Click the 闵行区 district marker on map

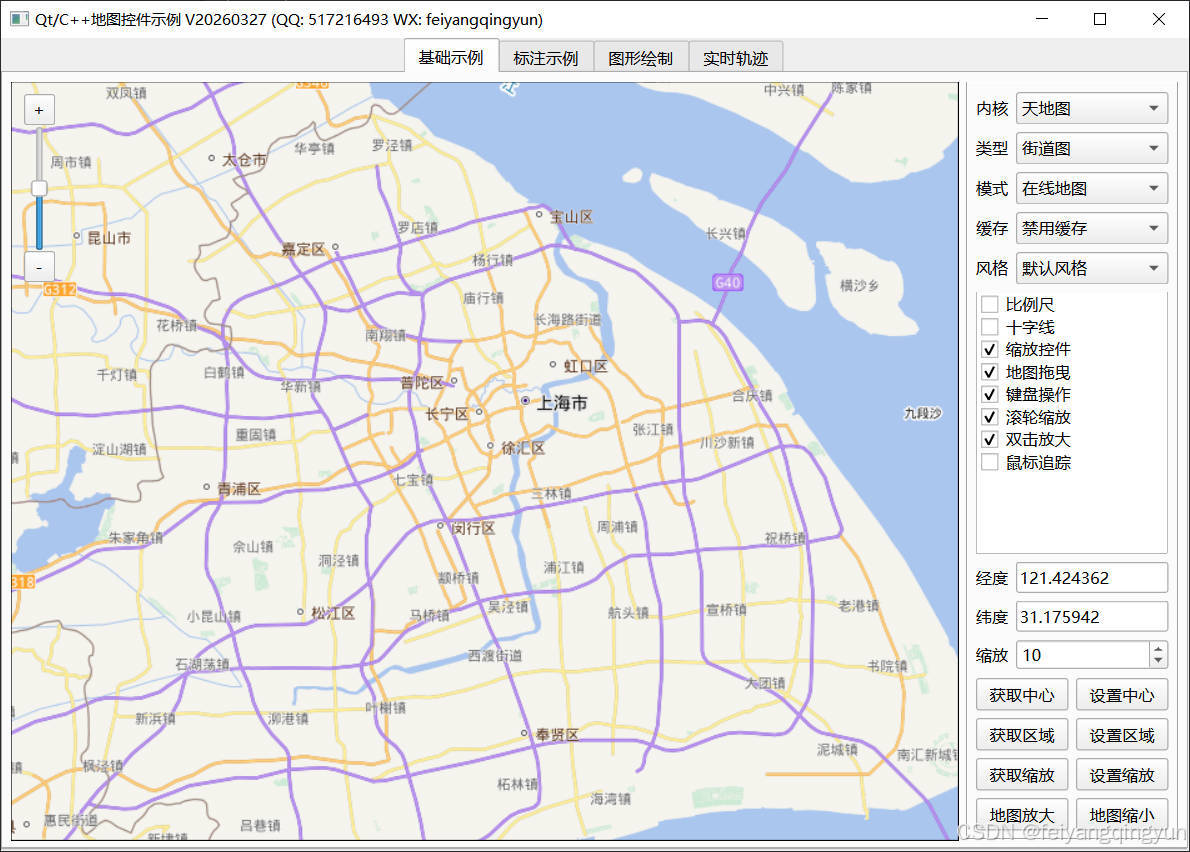[x=440, y=525]
